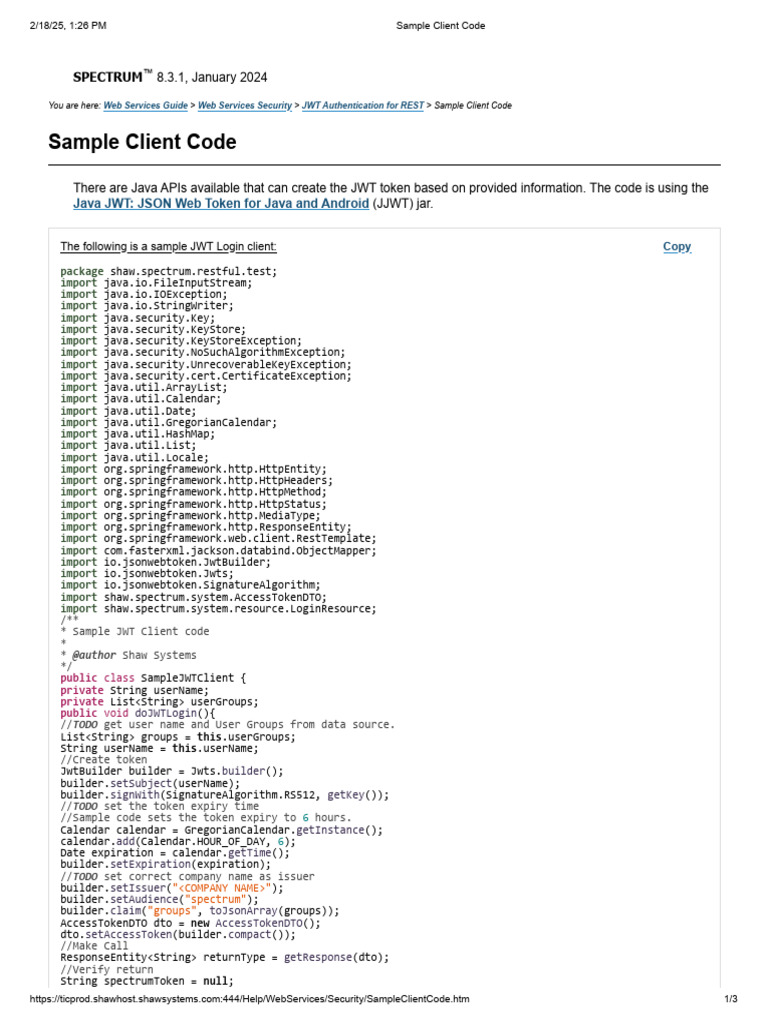This screenshot has width=768, height=1024.
Task: Click the Copy link above the code
Action: pos(677,246)
